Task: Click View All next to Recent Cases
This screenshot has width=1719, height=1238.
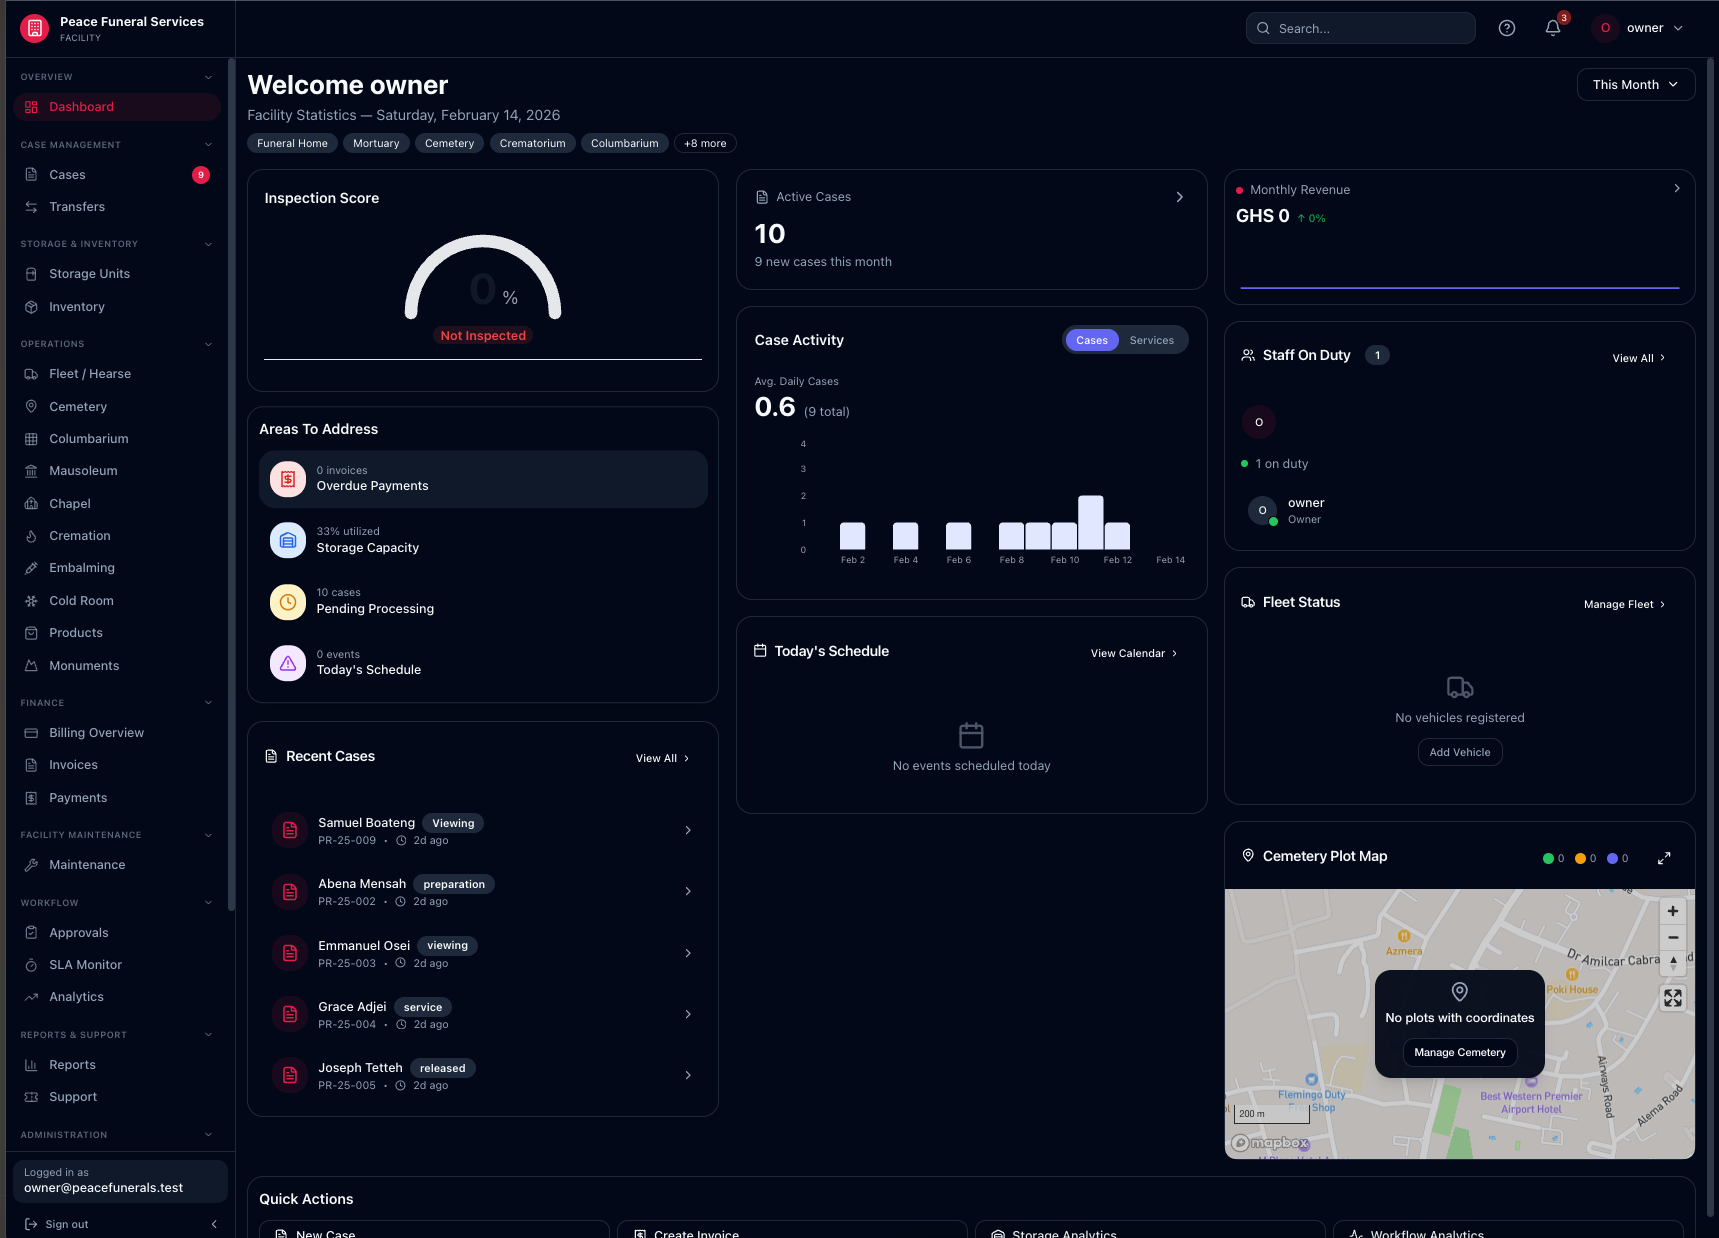Action: pos(656,758)
